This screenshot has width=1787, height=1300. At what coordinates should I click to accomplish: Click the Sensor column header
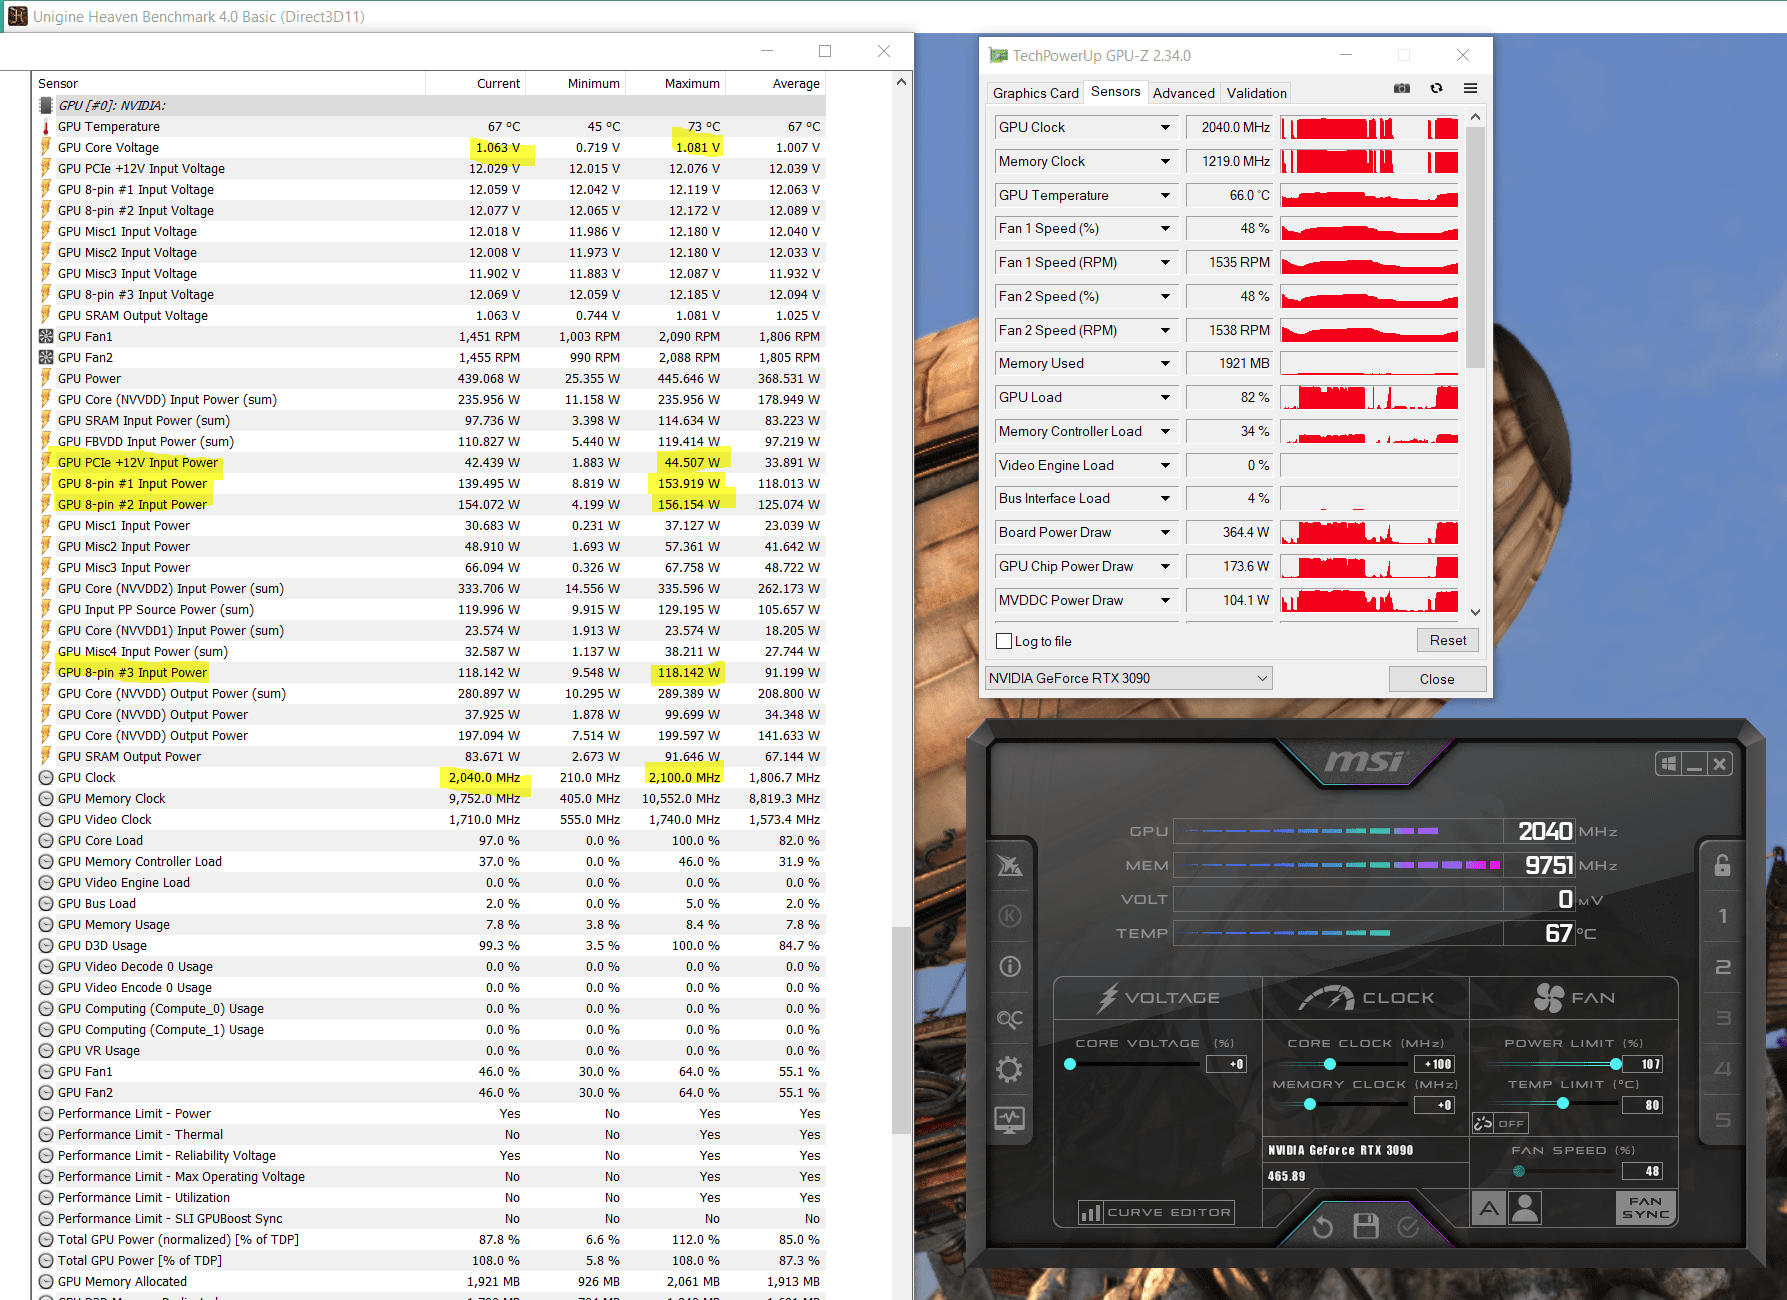229,84
